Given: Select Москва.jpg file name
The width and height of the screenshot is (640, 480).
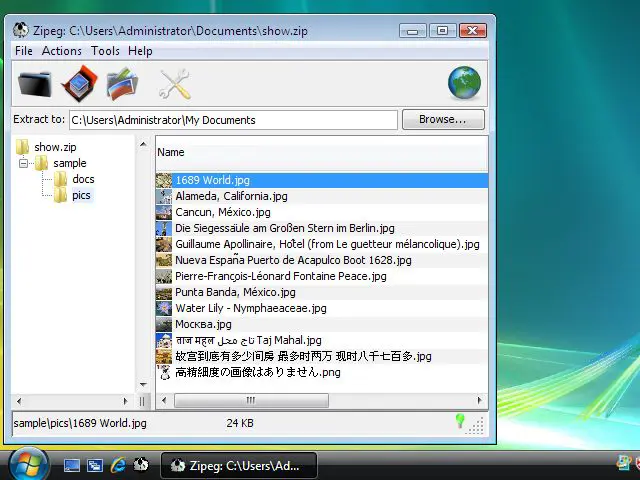Looking at the screenshot, I should (203, 324).
